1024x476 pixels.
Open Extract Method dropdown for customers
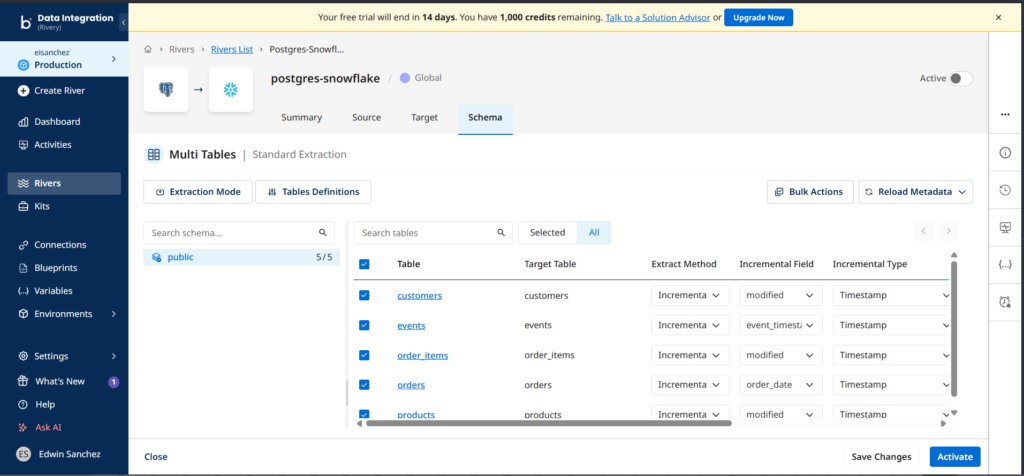pos(690,295)
